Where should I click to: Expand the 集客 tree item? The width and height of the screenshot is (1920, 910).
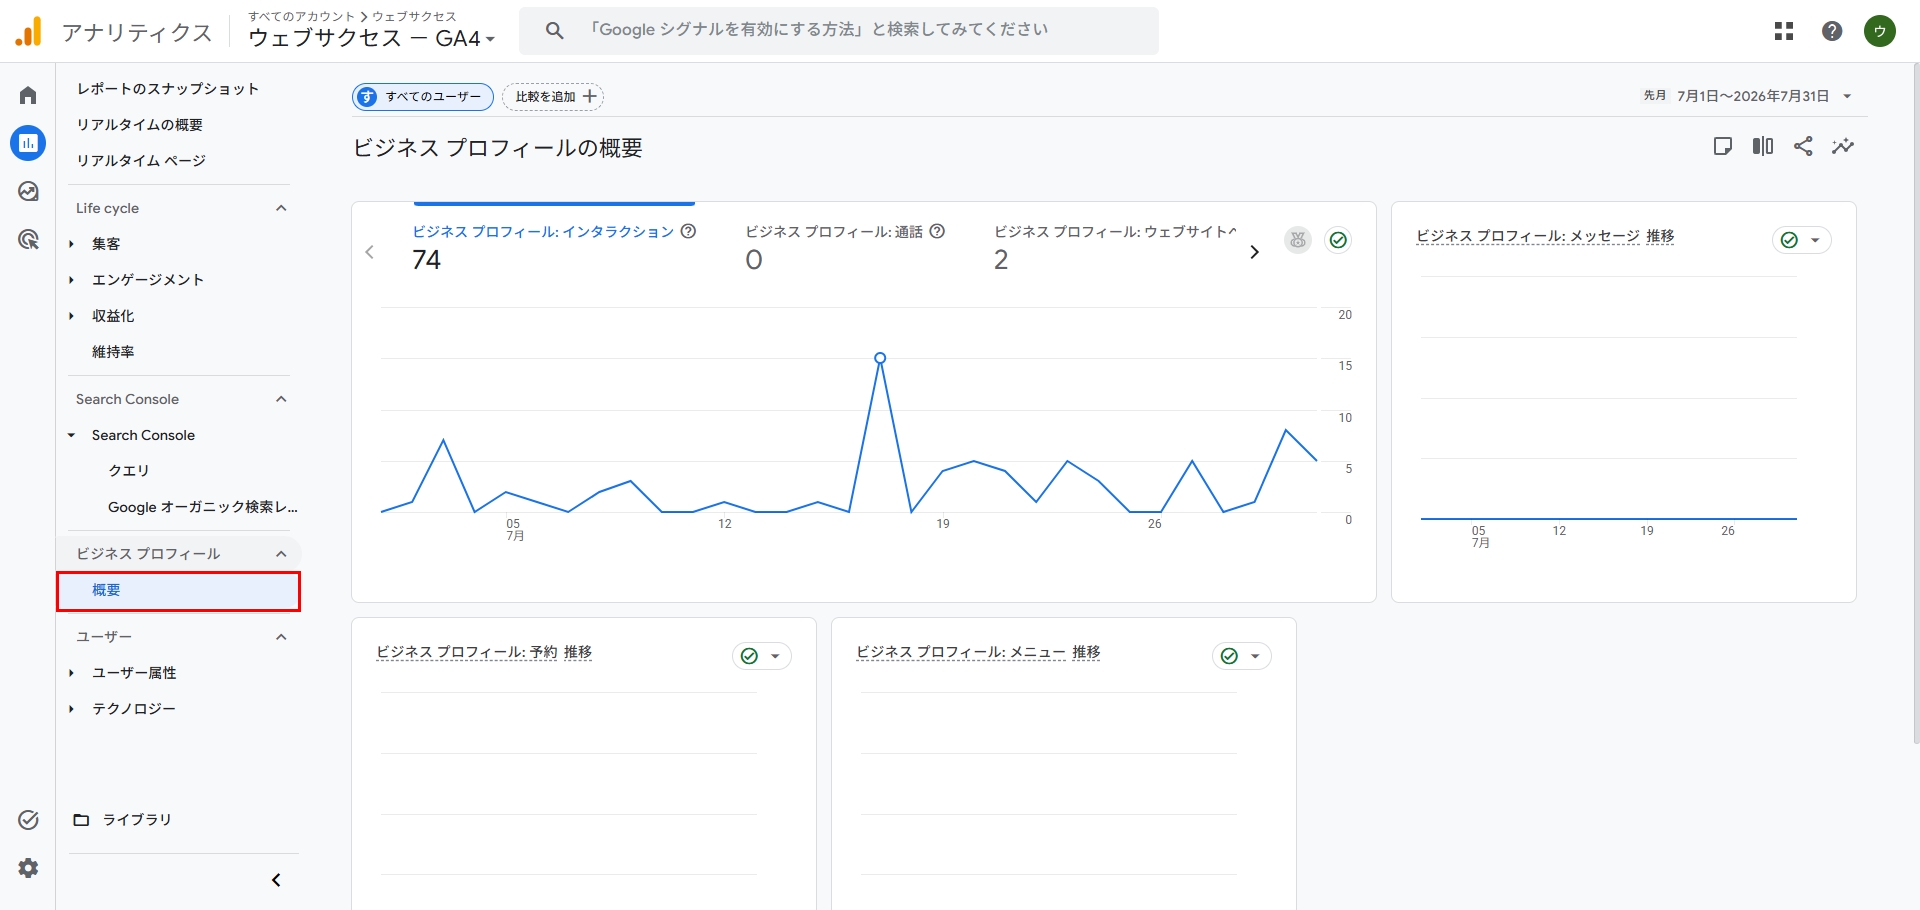coord(71,244)
